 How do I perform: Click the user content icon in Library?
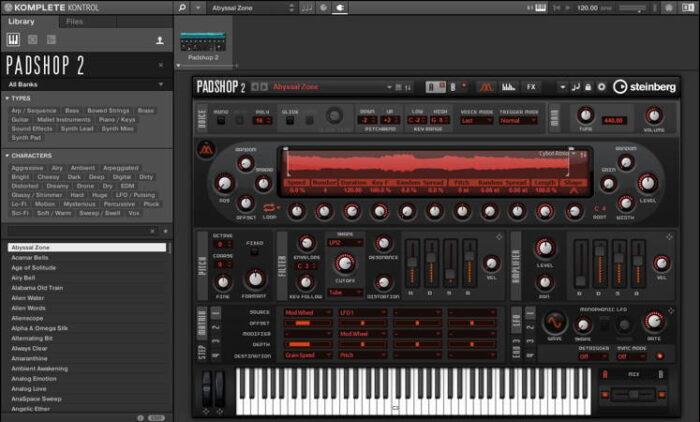coord(158,41)
